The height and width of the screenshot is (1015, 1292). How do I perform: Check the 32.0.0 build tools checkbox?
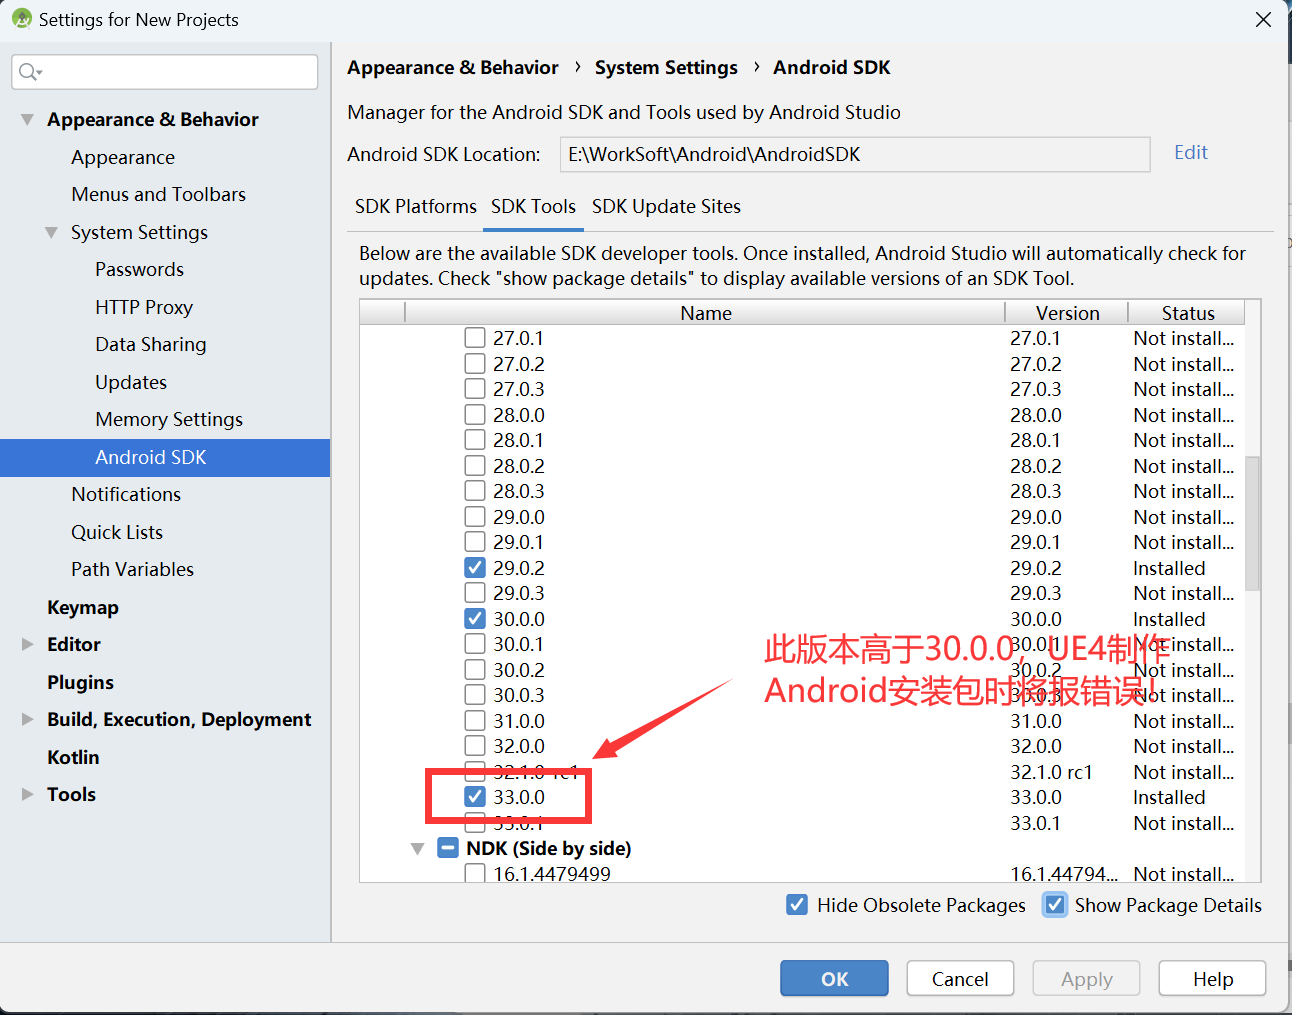475,747
